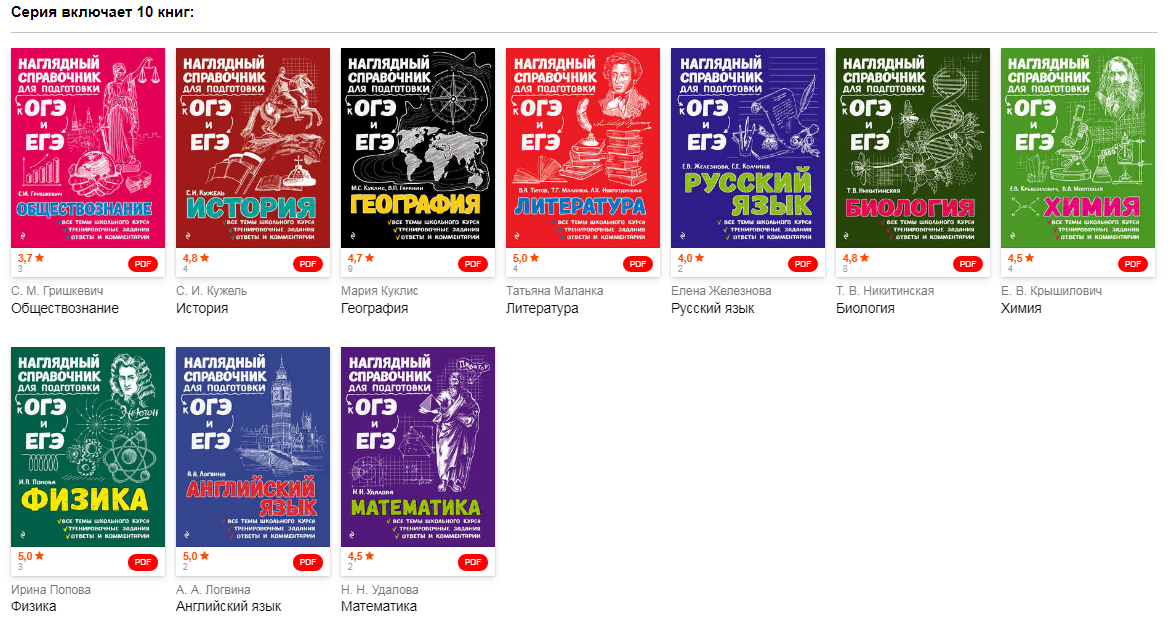
Task: Open the География book cover
Action: [x=417, y=148]
